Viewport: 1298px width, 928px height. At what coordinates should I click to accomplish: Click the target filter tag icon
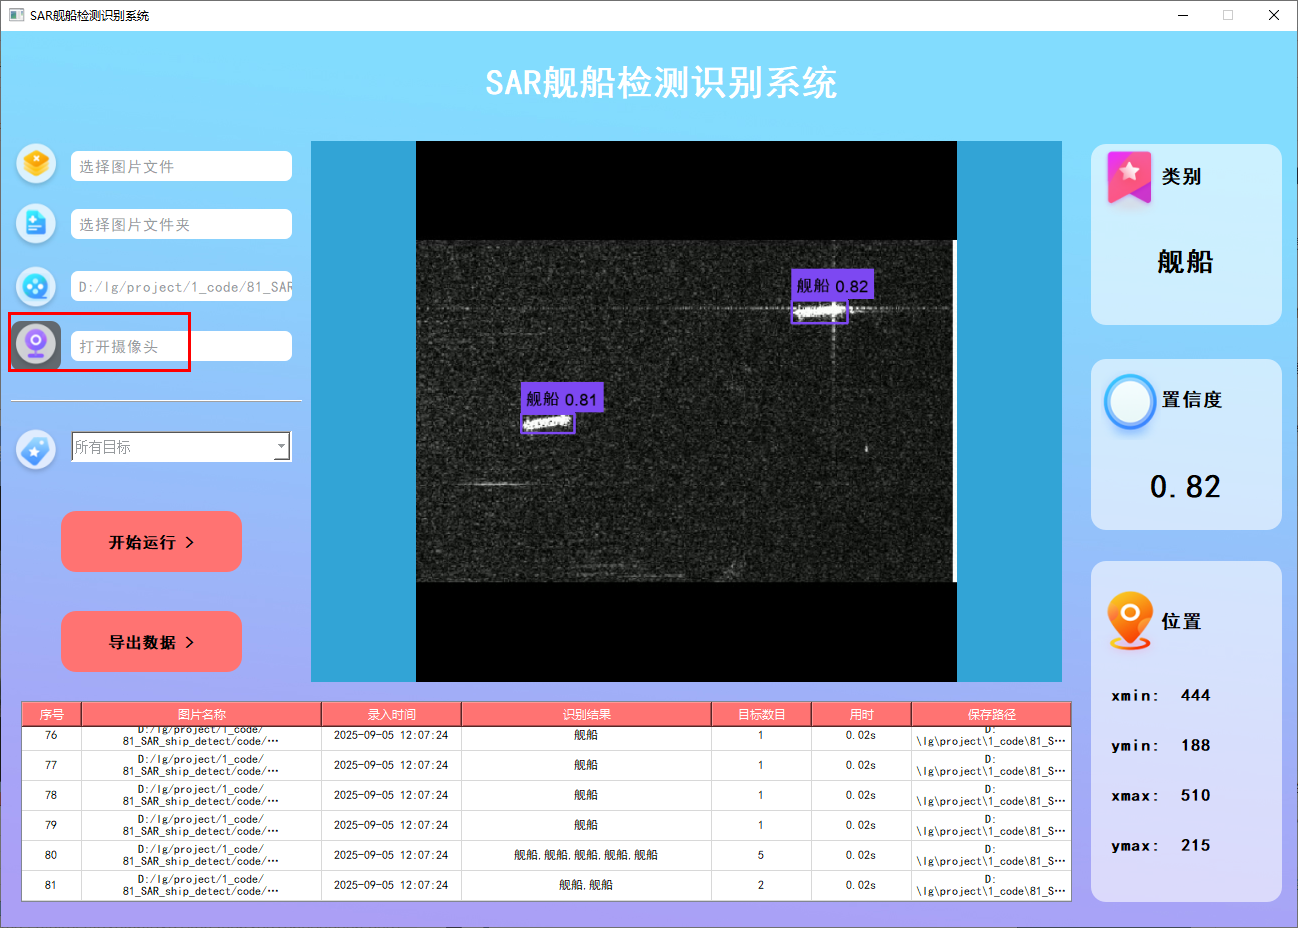37,450
